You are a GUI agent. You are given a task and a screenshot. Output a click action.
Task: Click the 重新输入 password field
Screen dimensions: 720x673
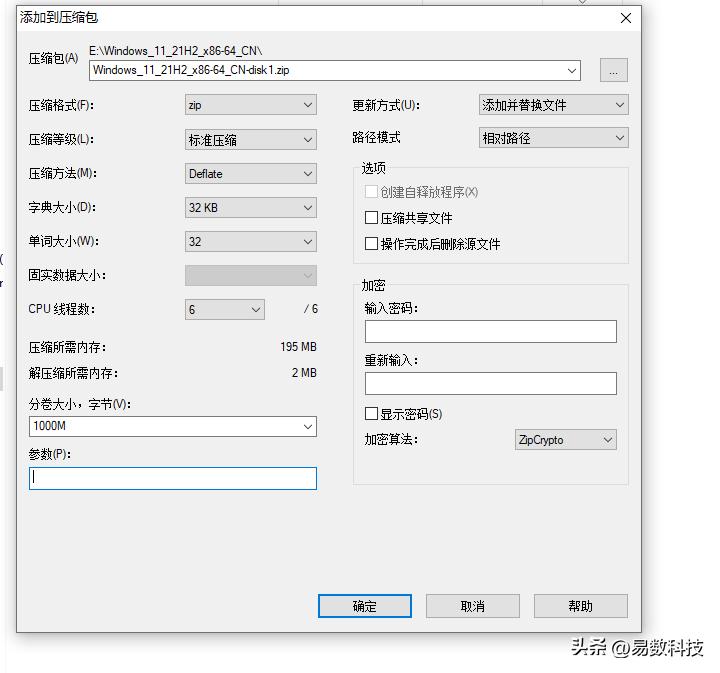[490, 383]
